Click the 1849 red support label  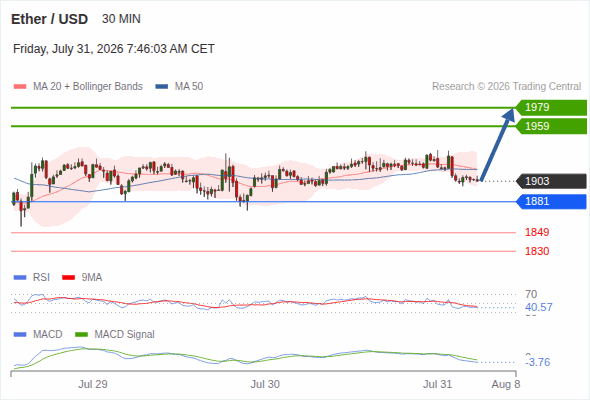click(x=537, y=232)
